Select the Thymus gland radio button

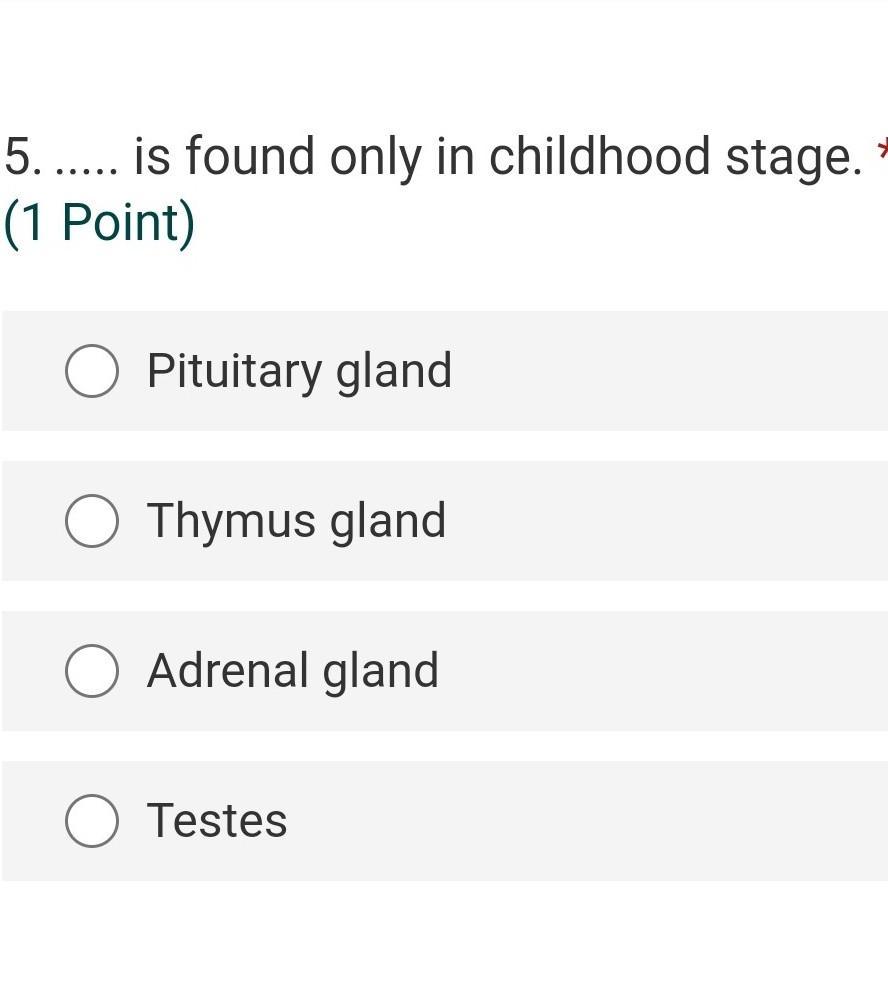(92, 521)
